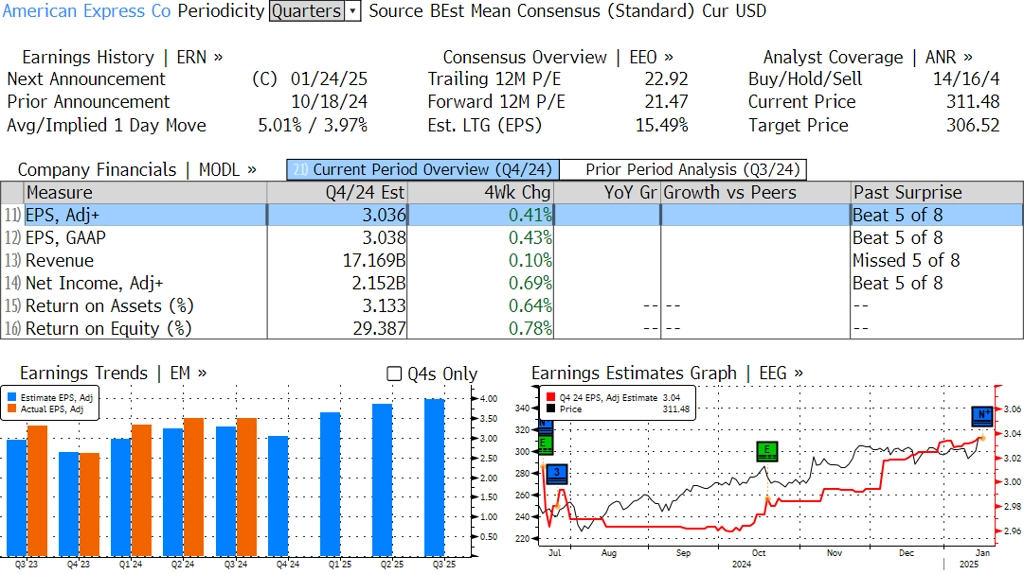Select the EPS, GAAP row
This screenshot has height=574, width=1024.
(x=512, y=238)
